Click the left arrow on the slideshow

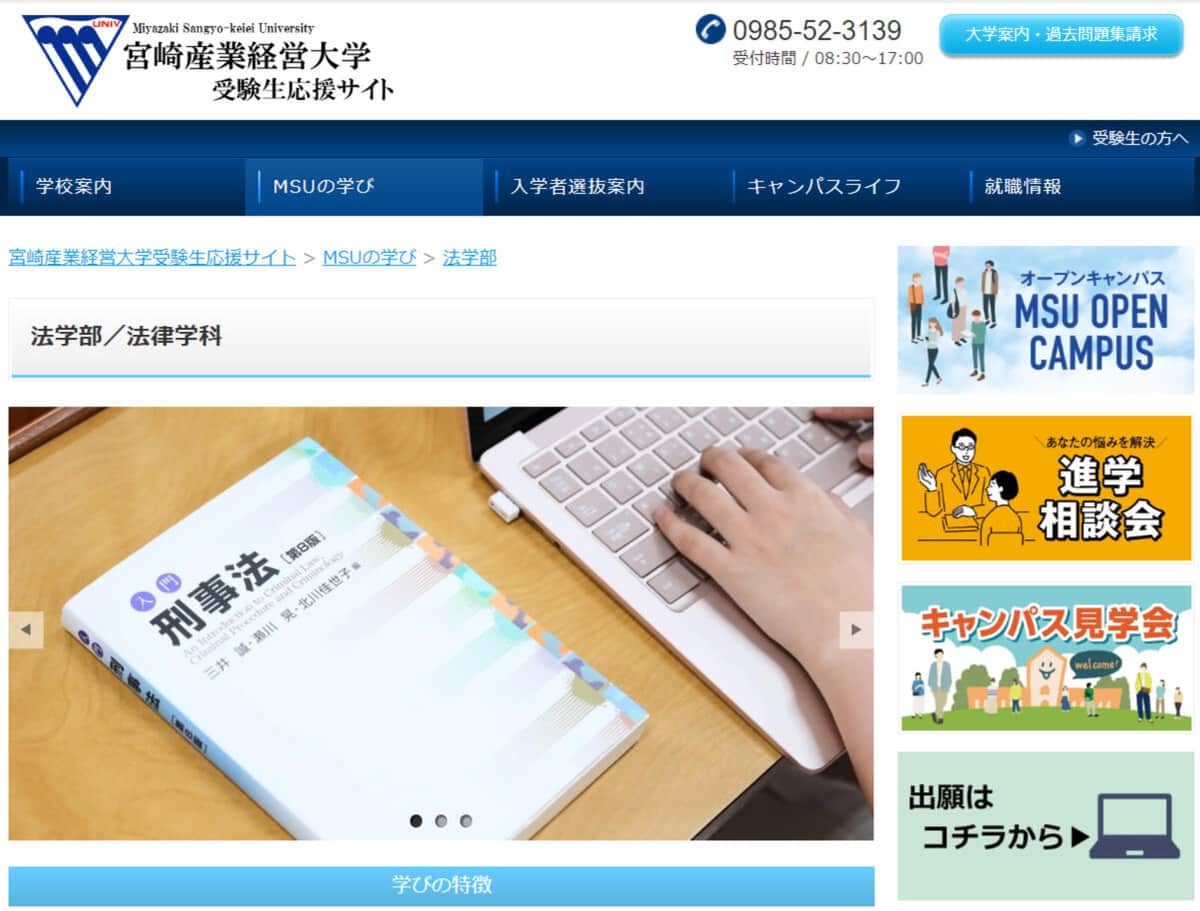pos(26,630)
